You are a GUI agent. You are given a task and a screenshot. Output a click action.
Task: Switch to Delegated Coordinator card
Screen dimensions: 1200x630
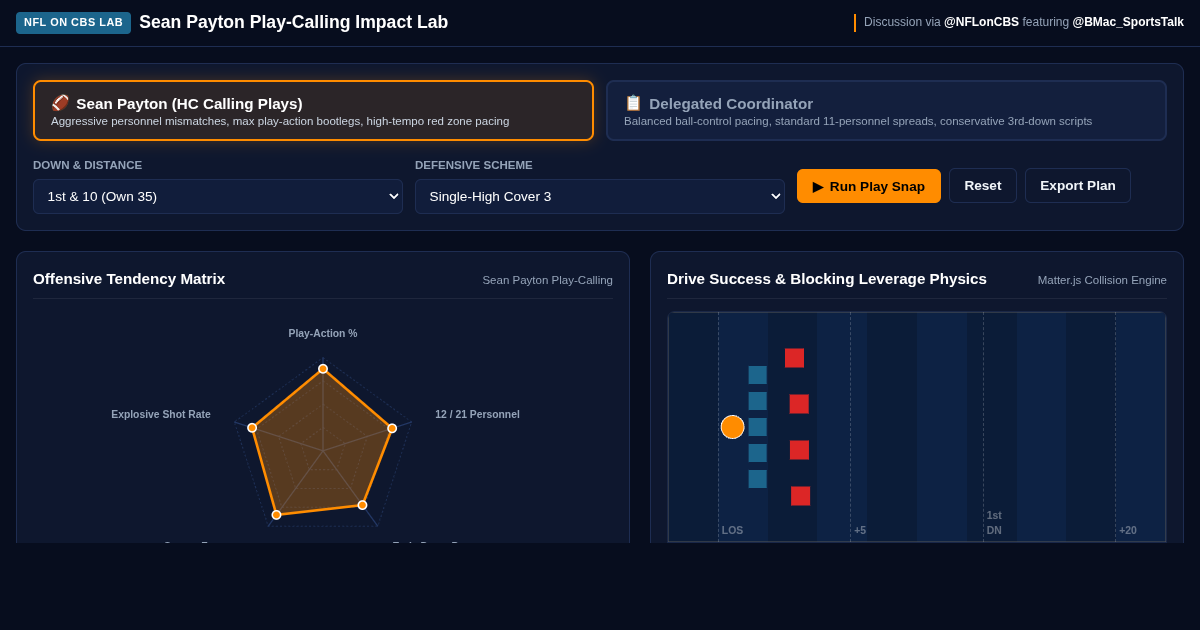[886, 111]
